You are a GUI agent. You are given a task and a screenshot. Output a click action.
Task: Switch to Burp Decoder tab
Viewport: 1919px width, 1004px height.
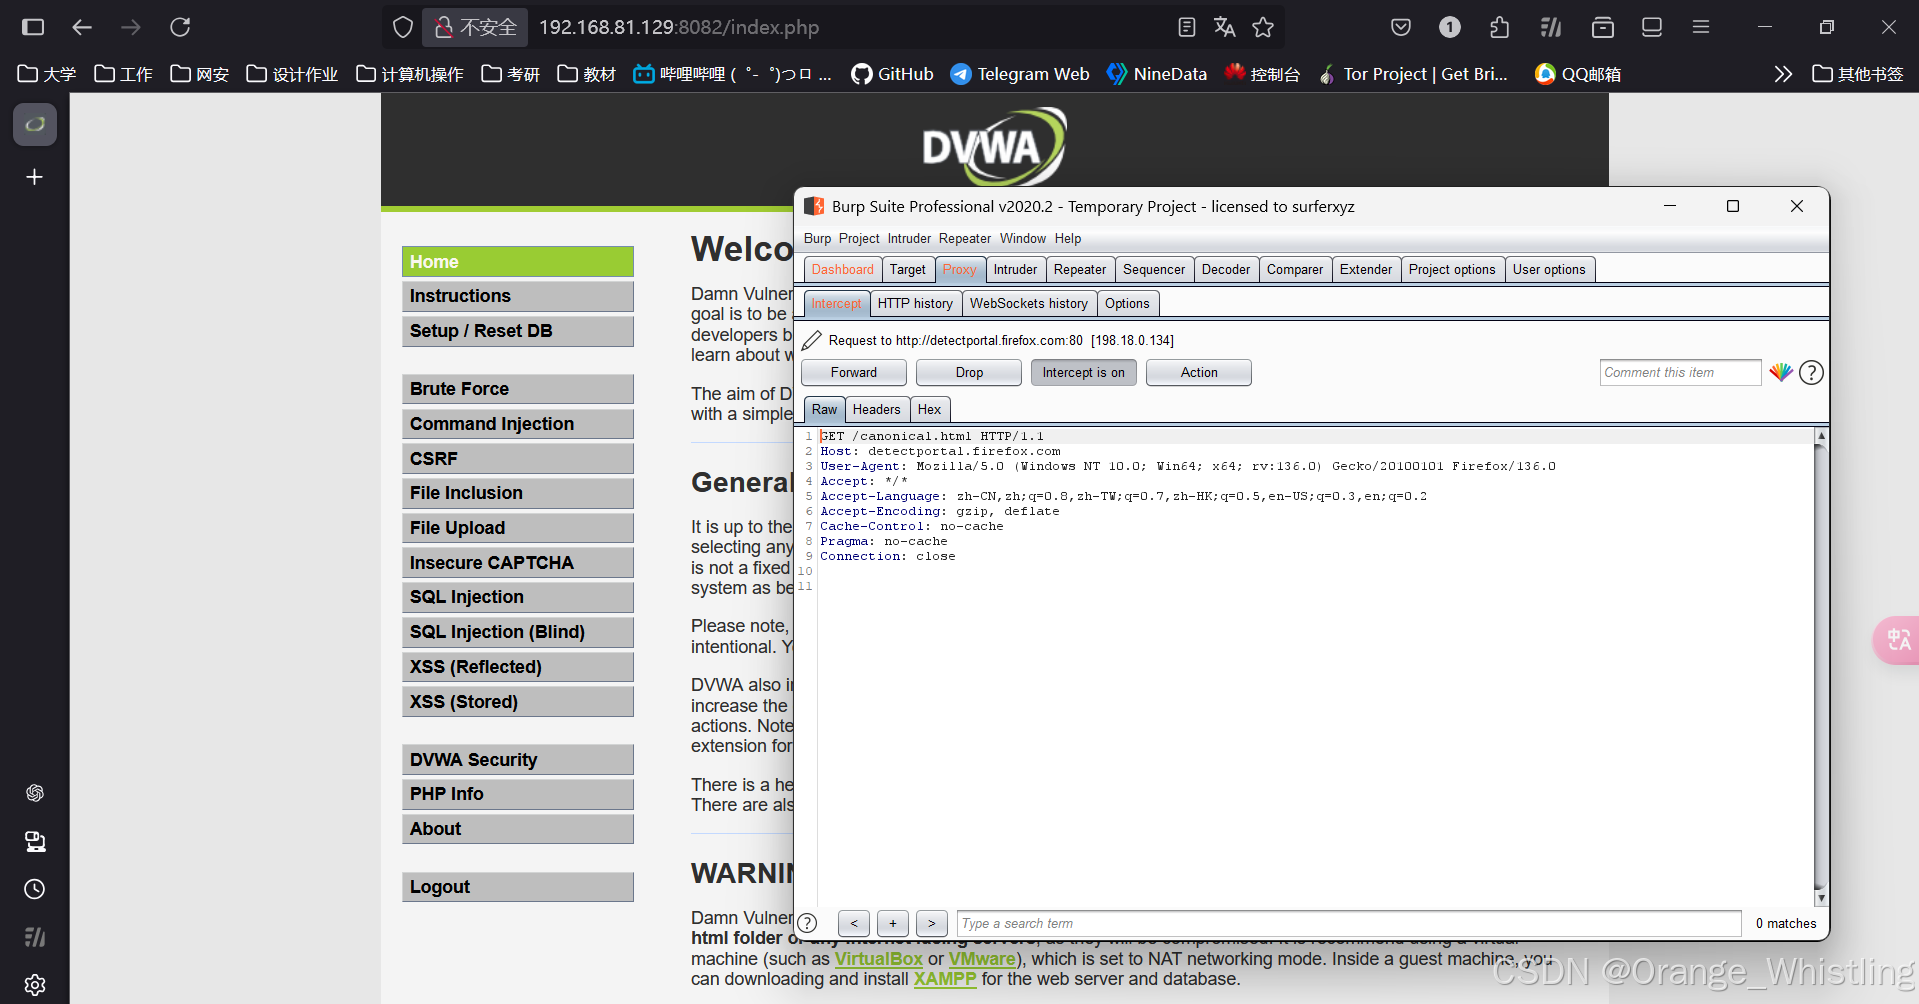1225,270
